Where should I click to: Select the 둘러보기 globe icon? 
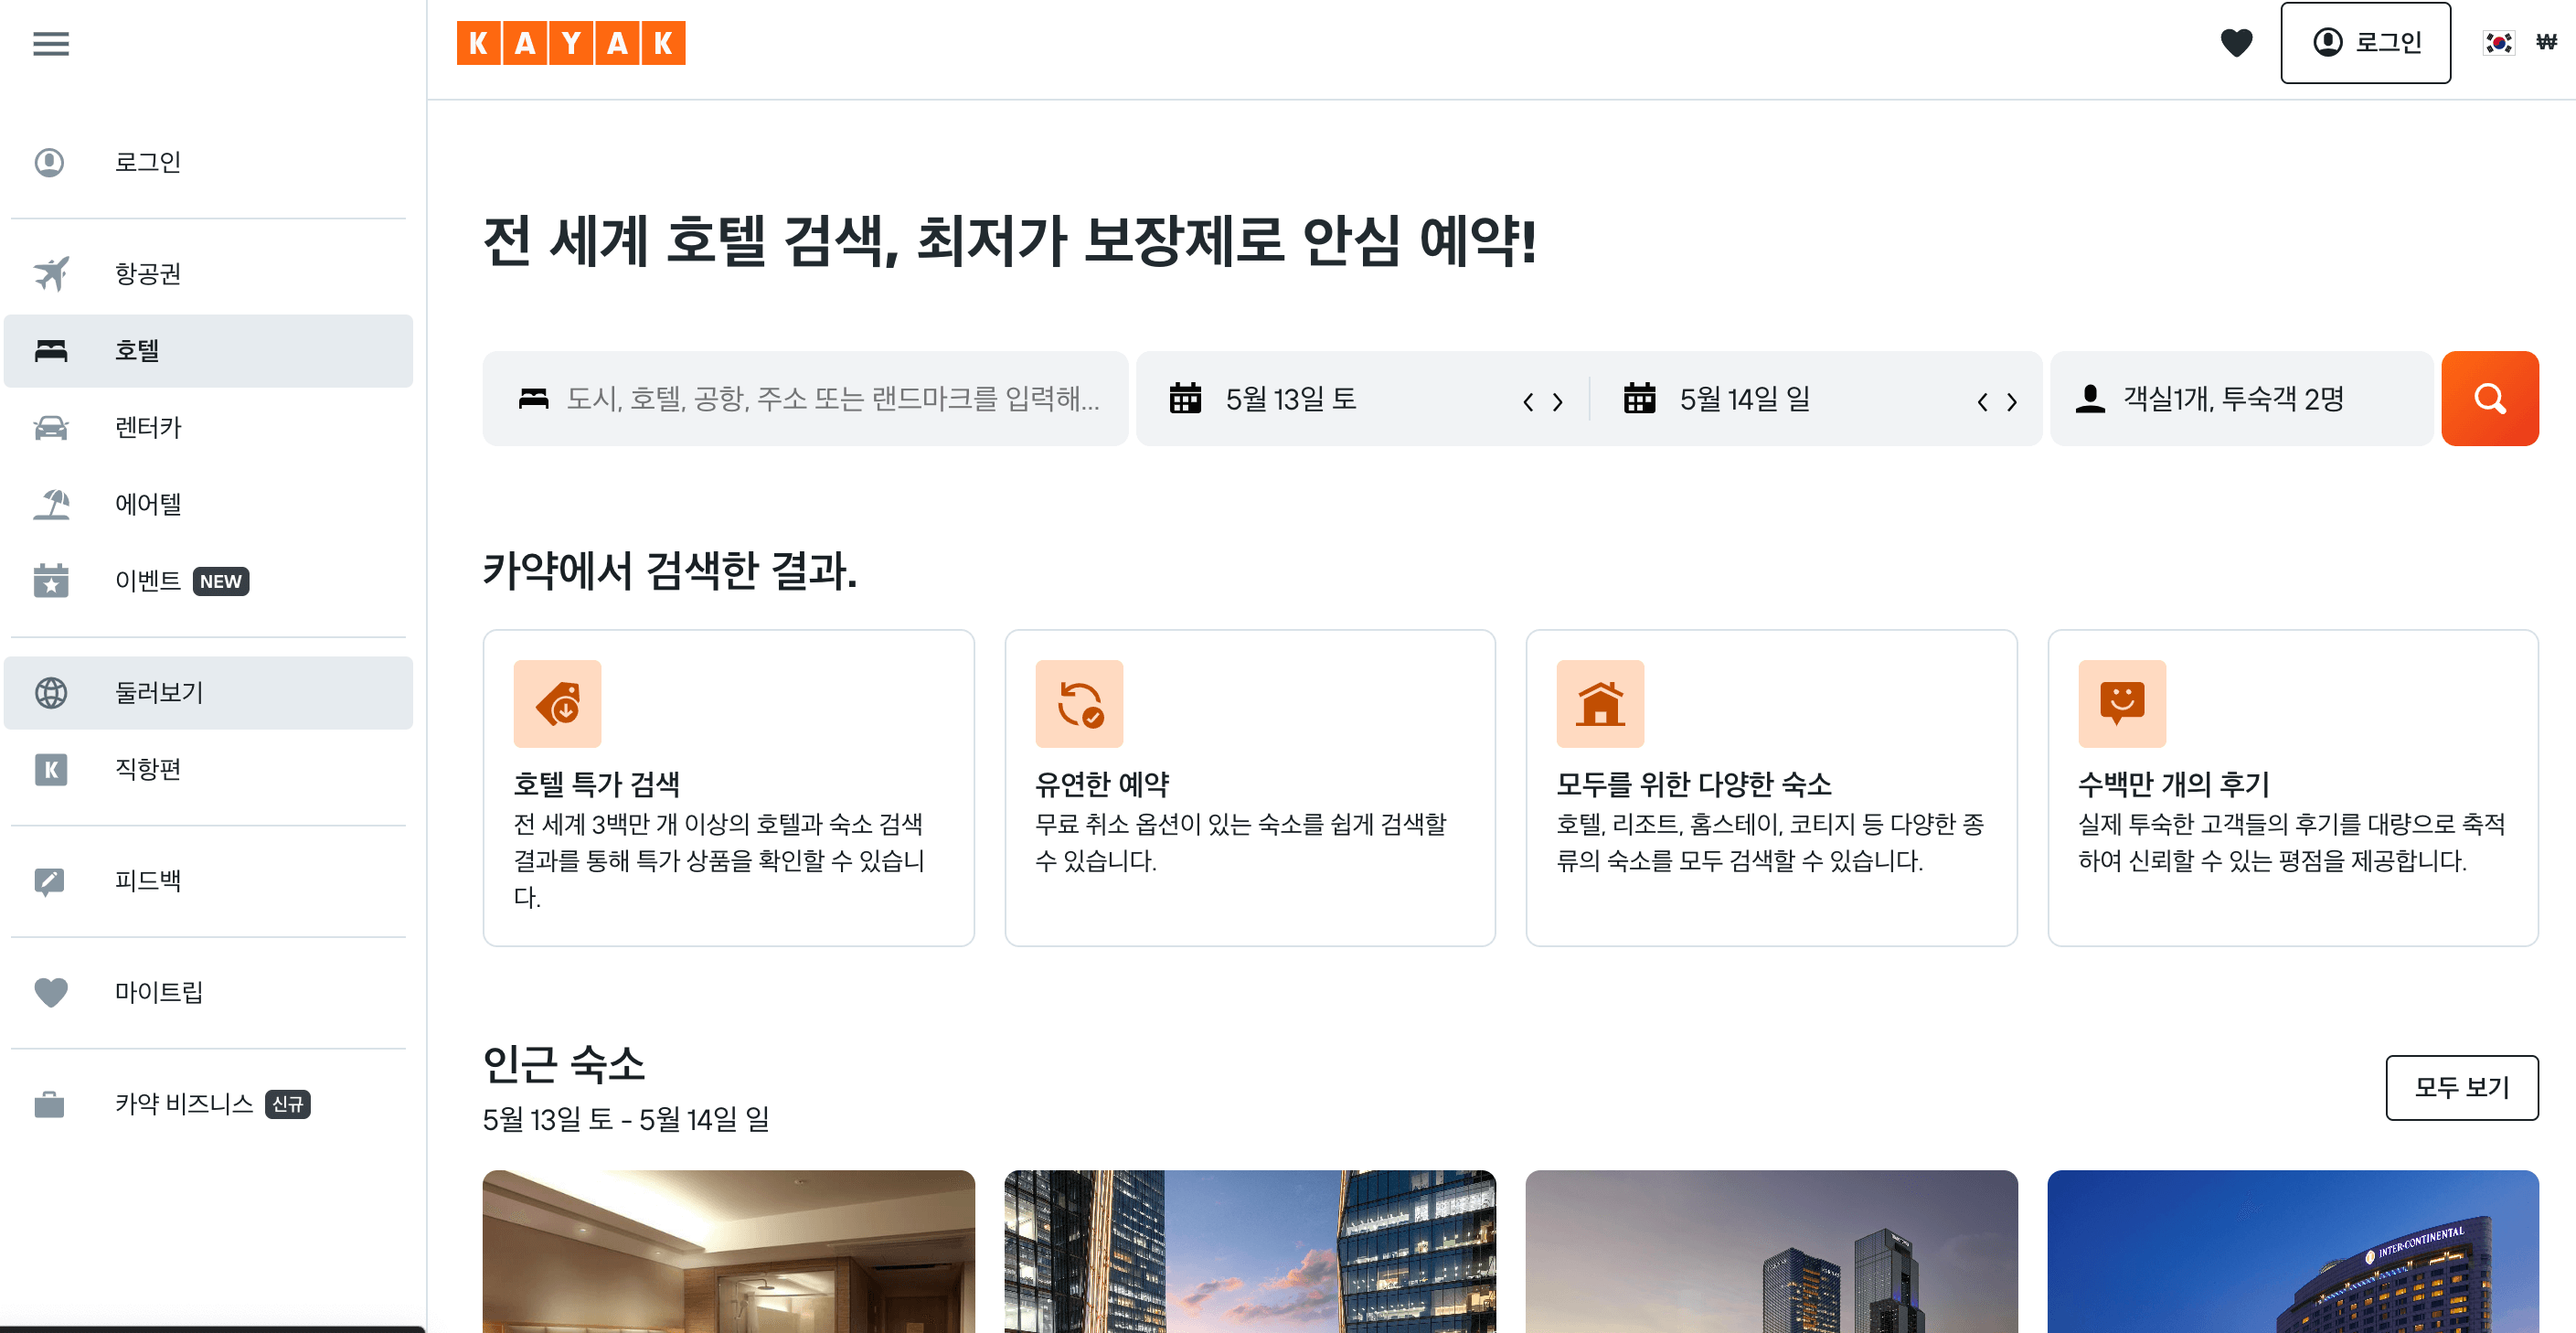tap(51, 691)
